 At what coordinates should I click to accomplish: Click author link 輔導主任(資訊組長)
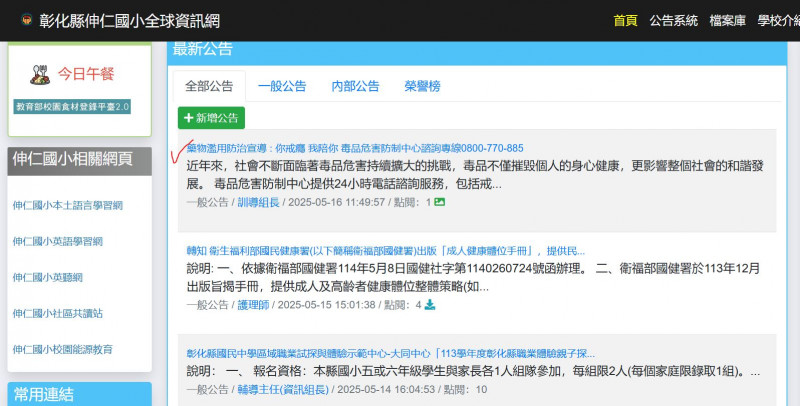pyautogui.click(x=283, y=389)
